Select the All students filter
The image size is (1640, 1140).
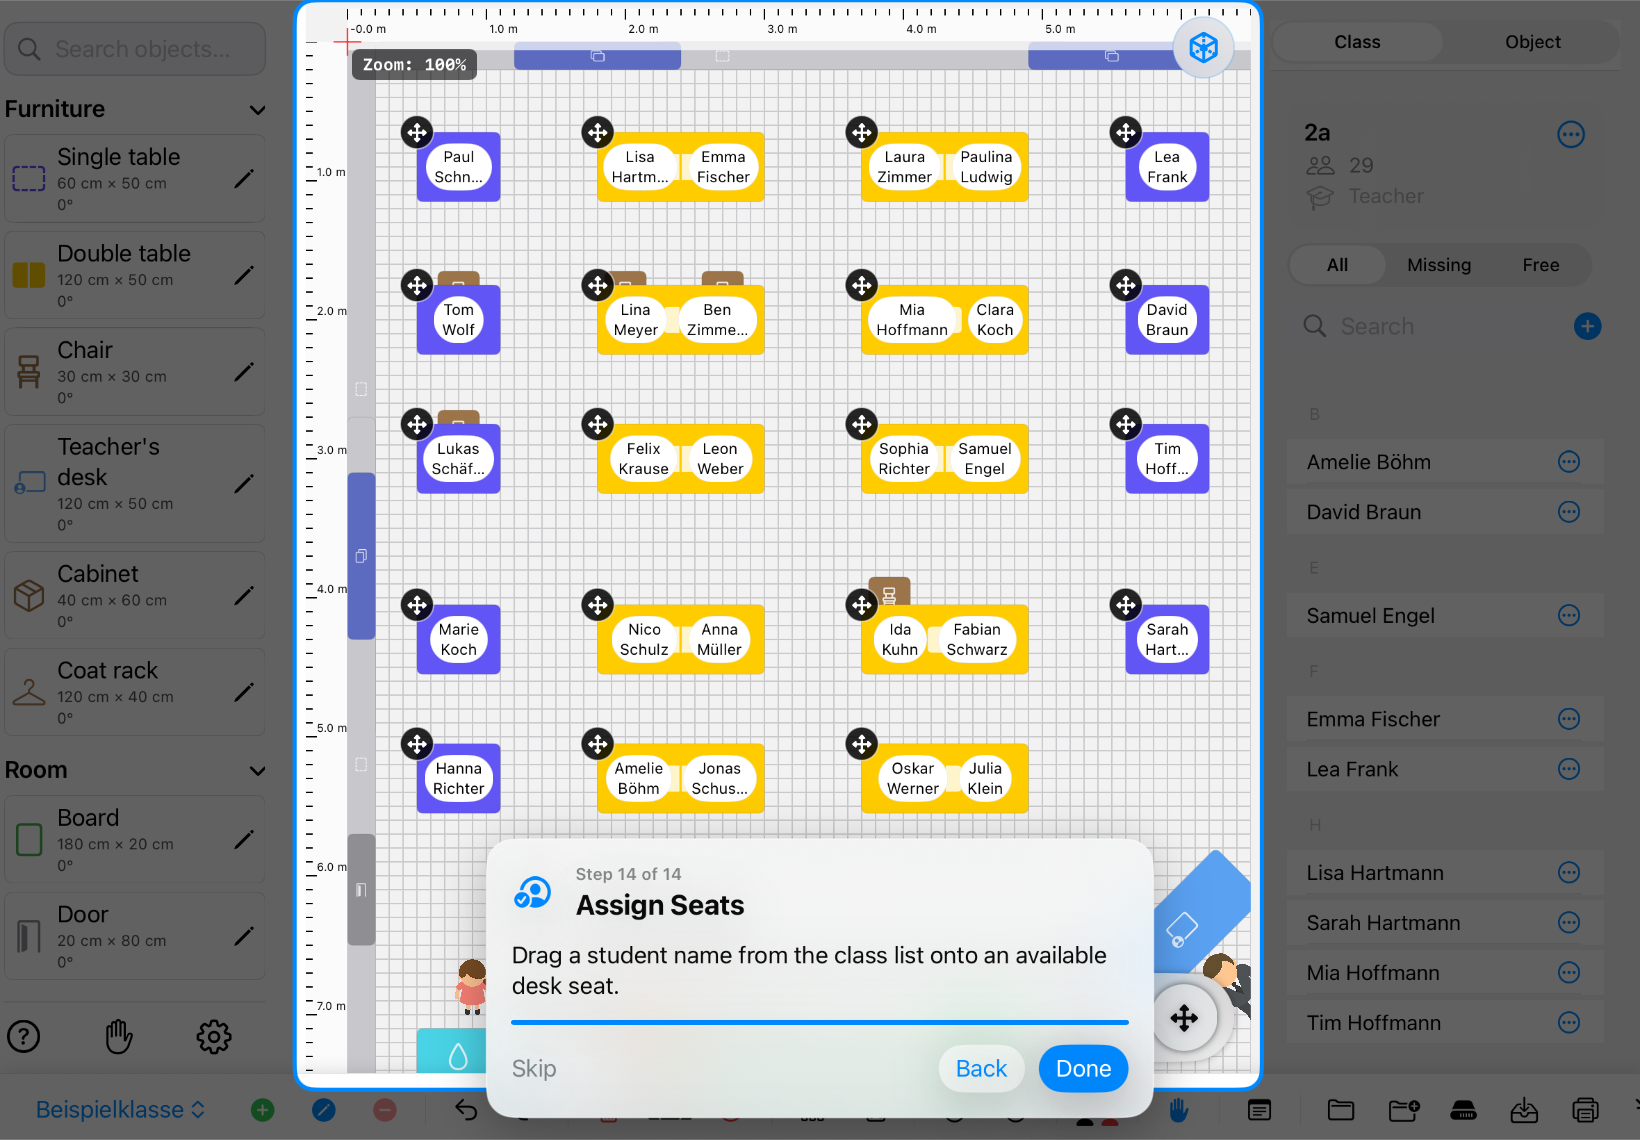(x=1337, y=265)
